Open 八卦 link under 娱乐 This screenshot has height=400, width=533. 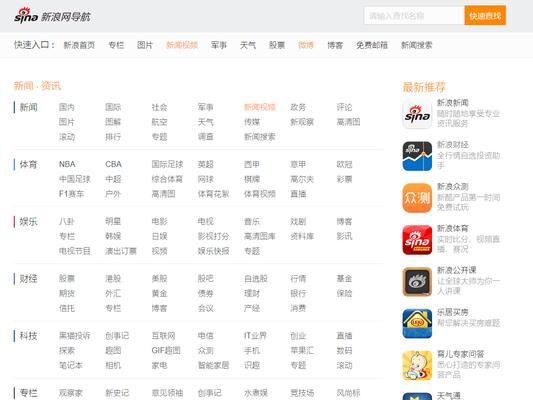pos(67,222)
